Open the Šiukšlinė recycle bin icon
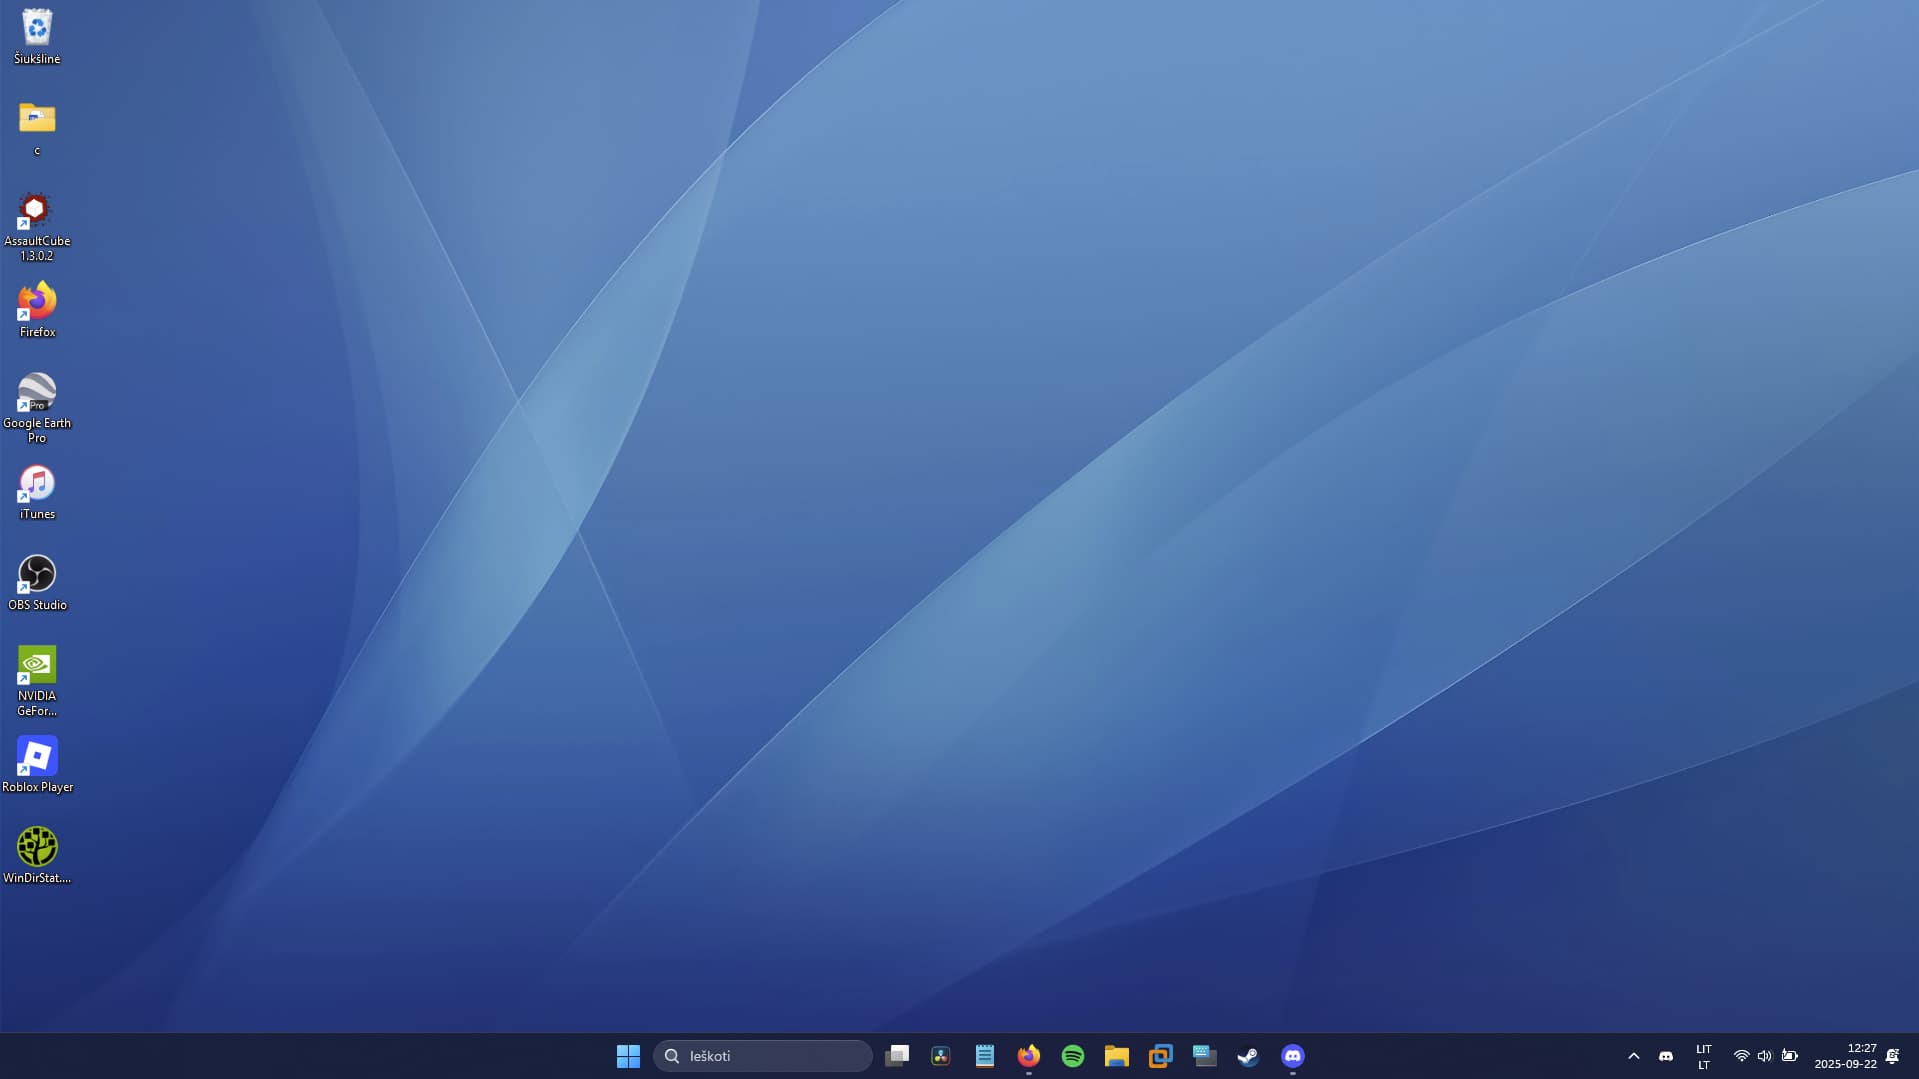Screen dimensions: 1919x1079 pos(37,30)
